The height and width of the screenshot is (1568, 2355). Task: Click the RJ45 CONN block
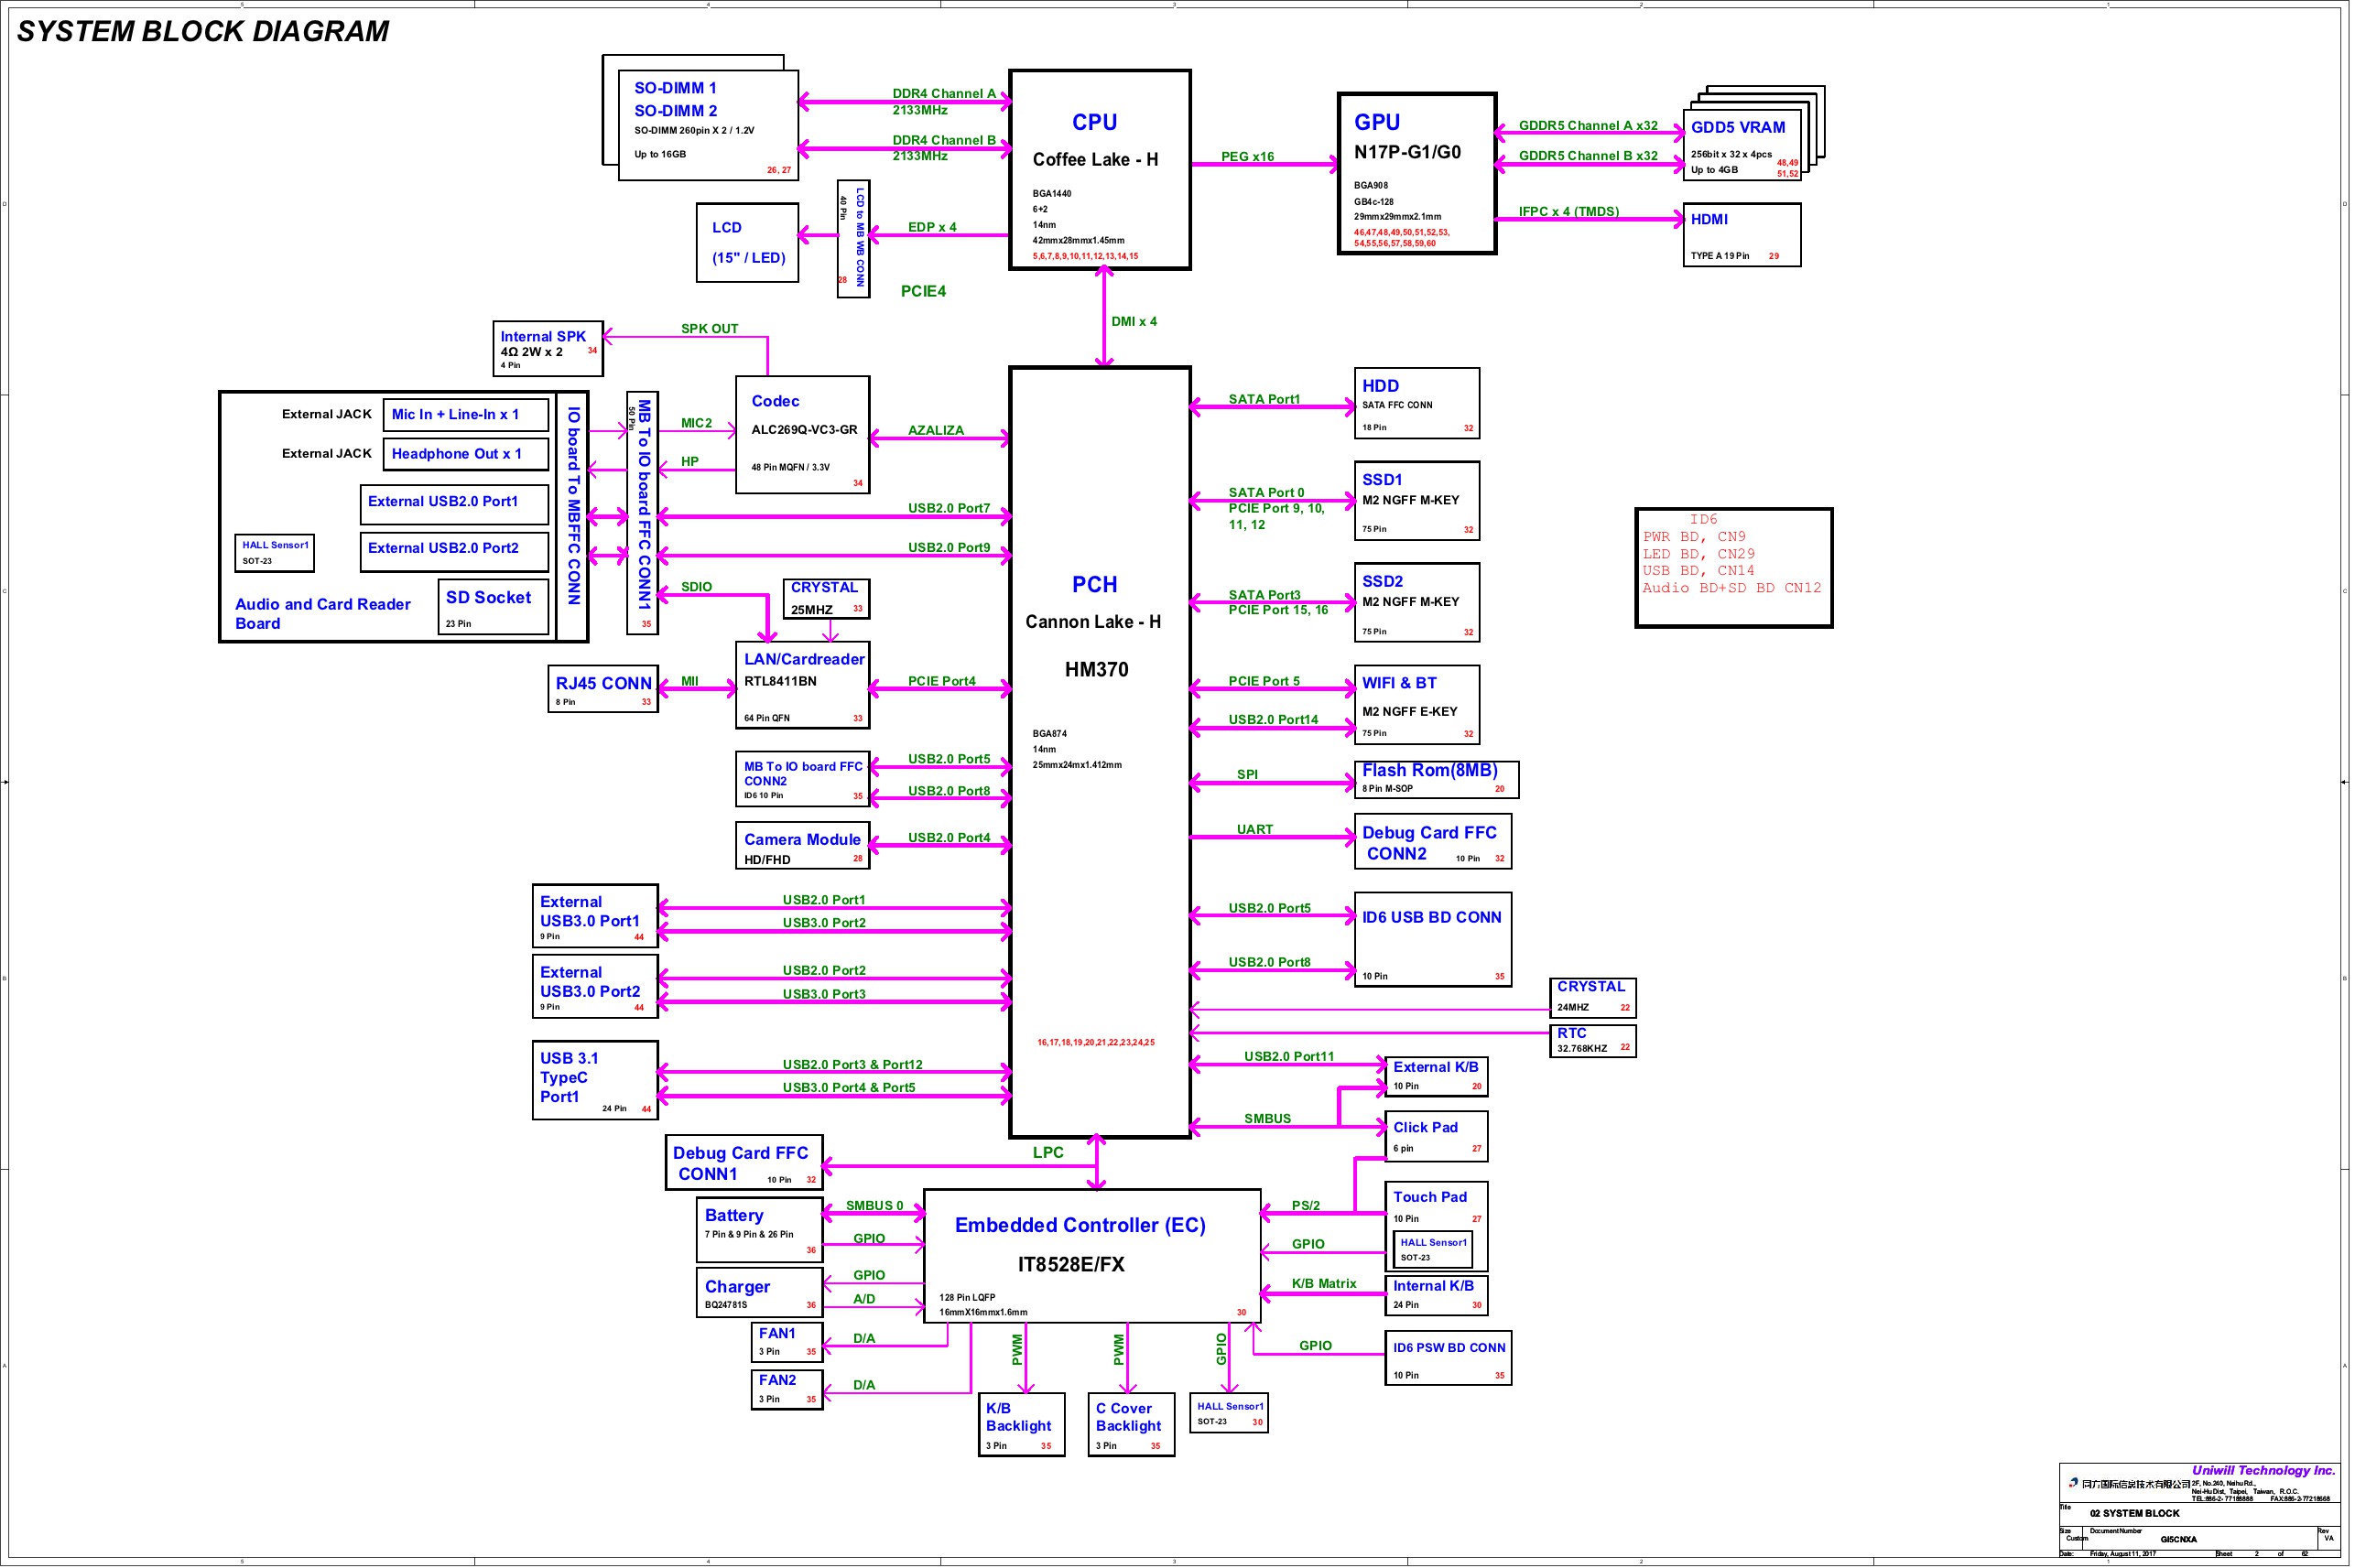click(603, 688)
